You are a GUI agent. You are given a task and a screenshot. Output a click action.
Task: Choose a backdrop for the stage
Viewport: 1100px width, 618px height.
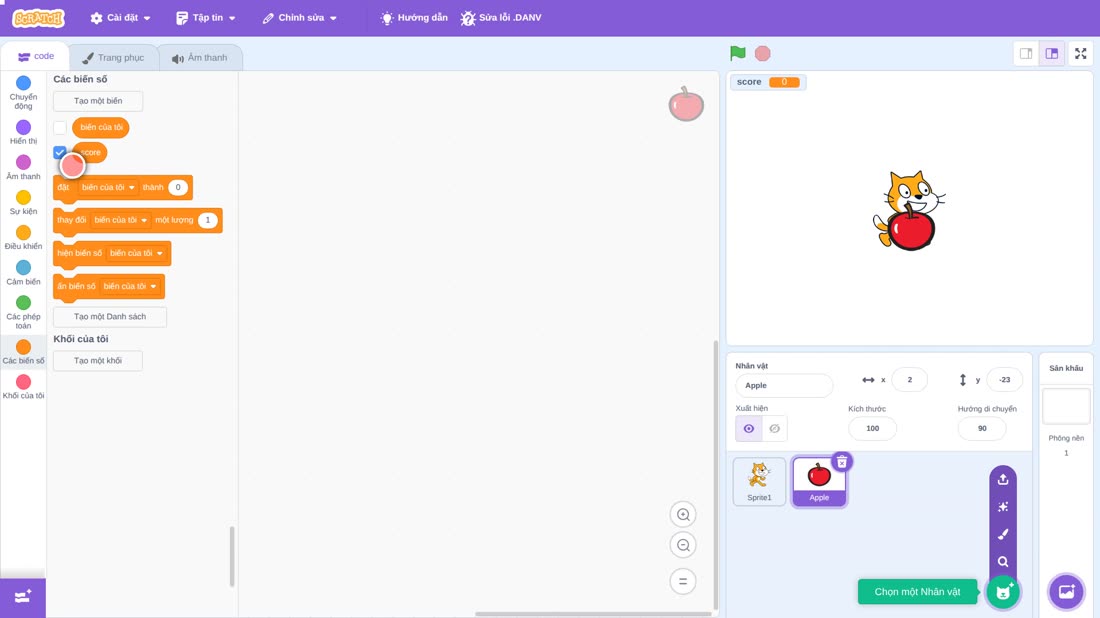pos(1066,592)
